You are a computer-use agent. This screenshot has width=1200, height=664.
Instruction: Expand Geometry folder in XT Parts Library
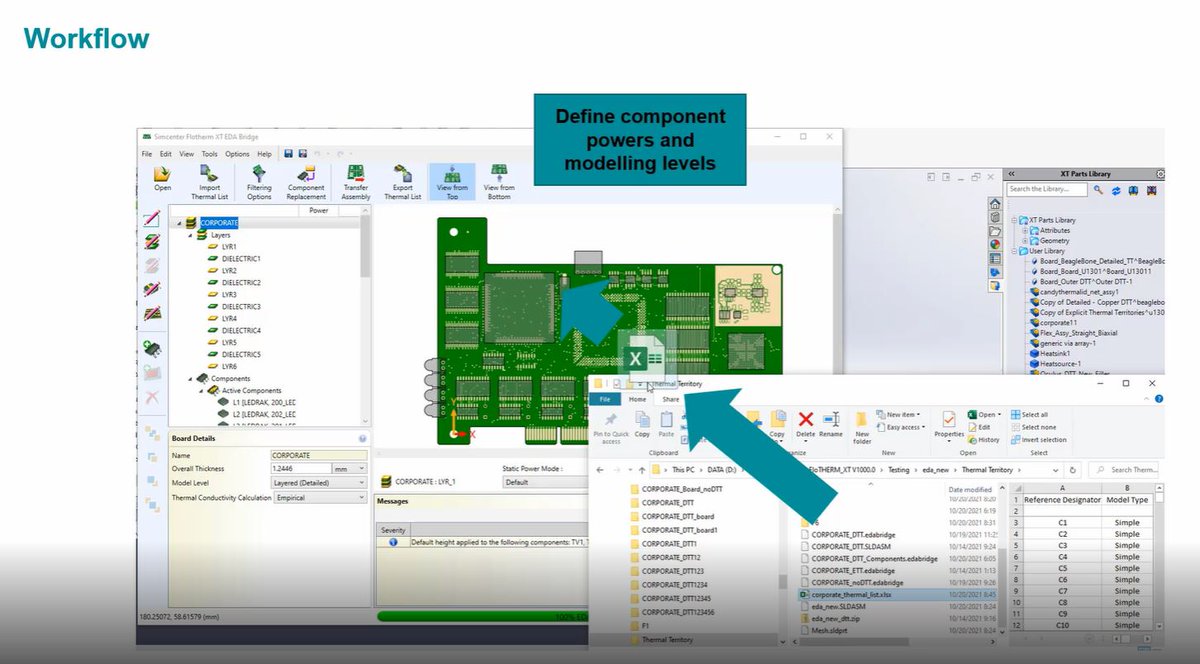point(1024,240)
